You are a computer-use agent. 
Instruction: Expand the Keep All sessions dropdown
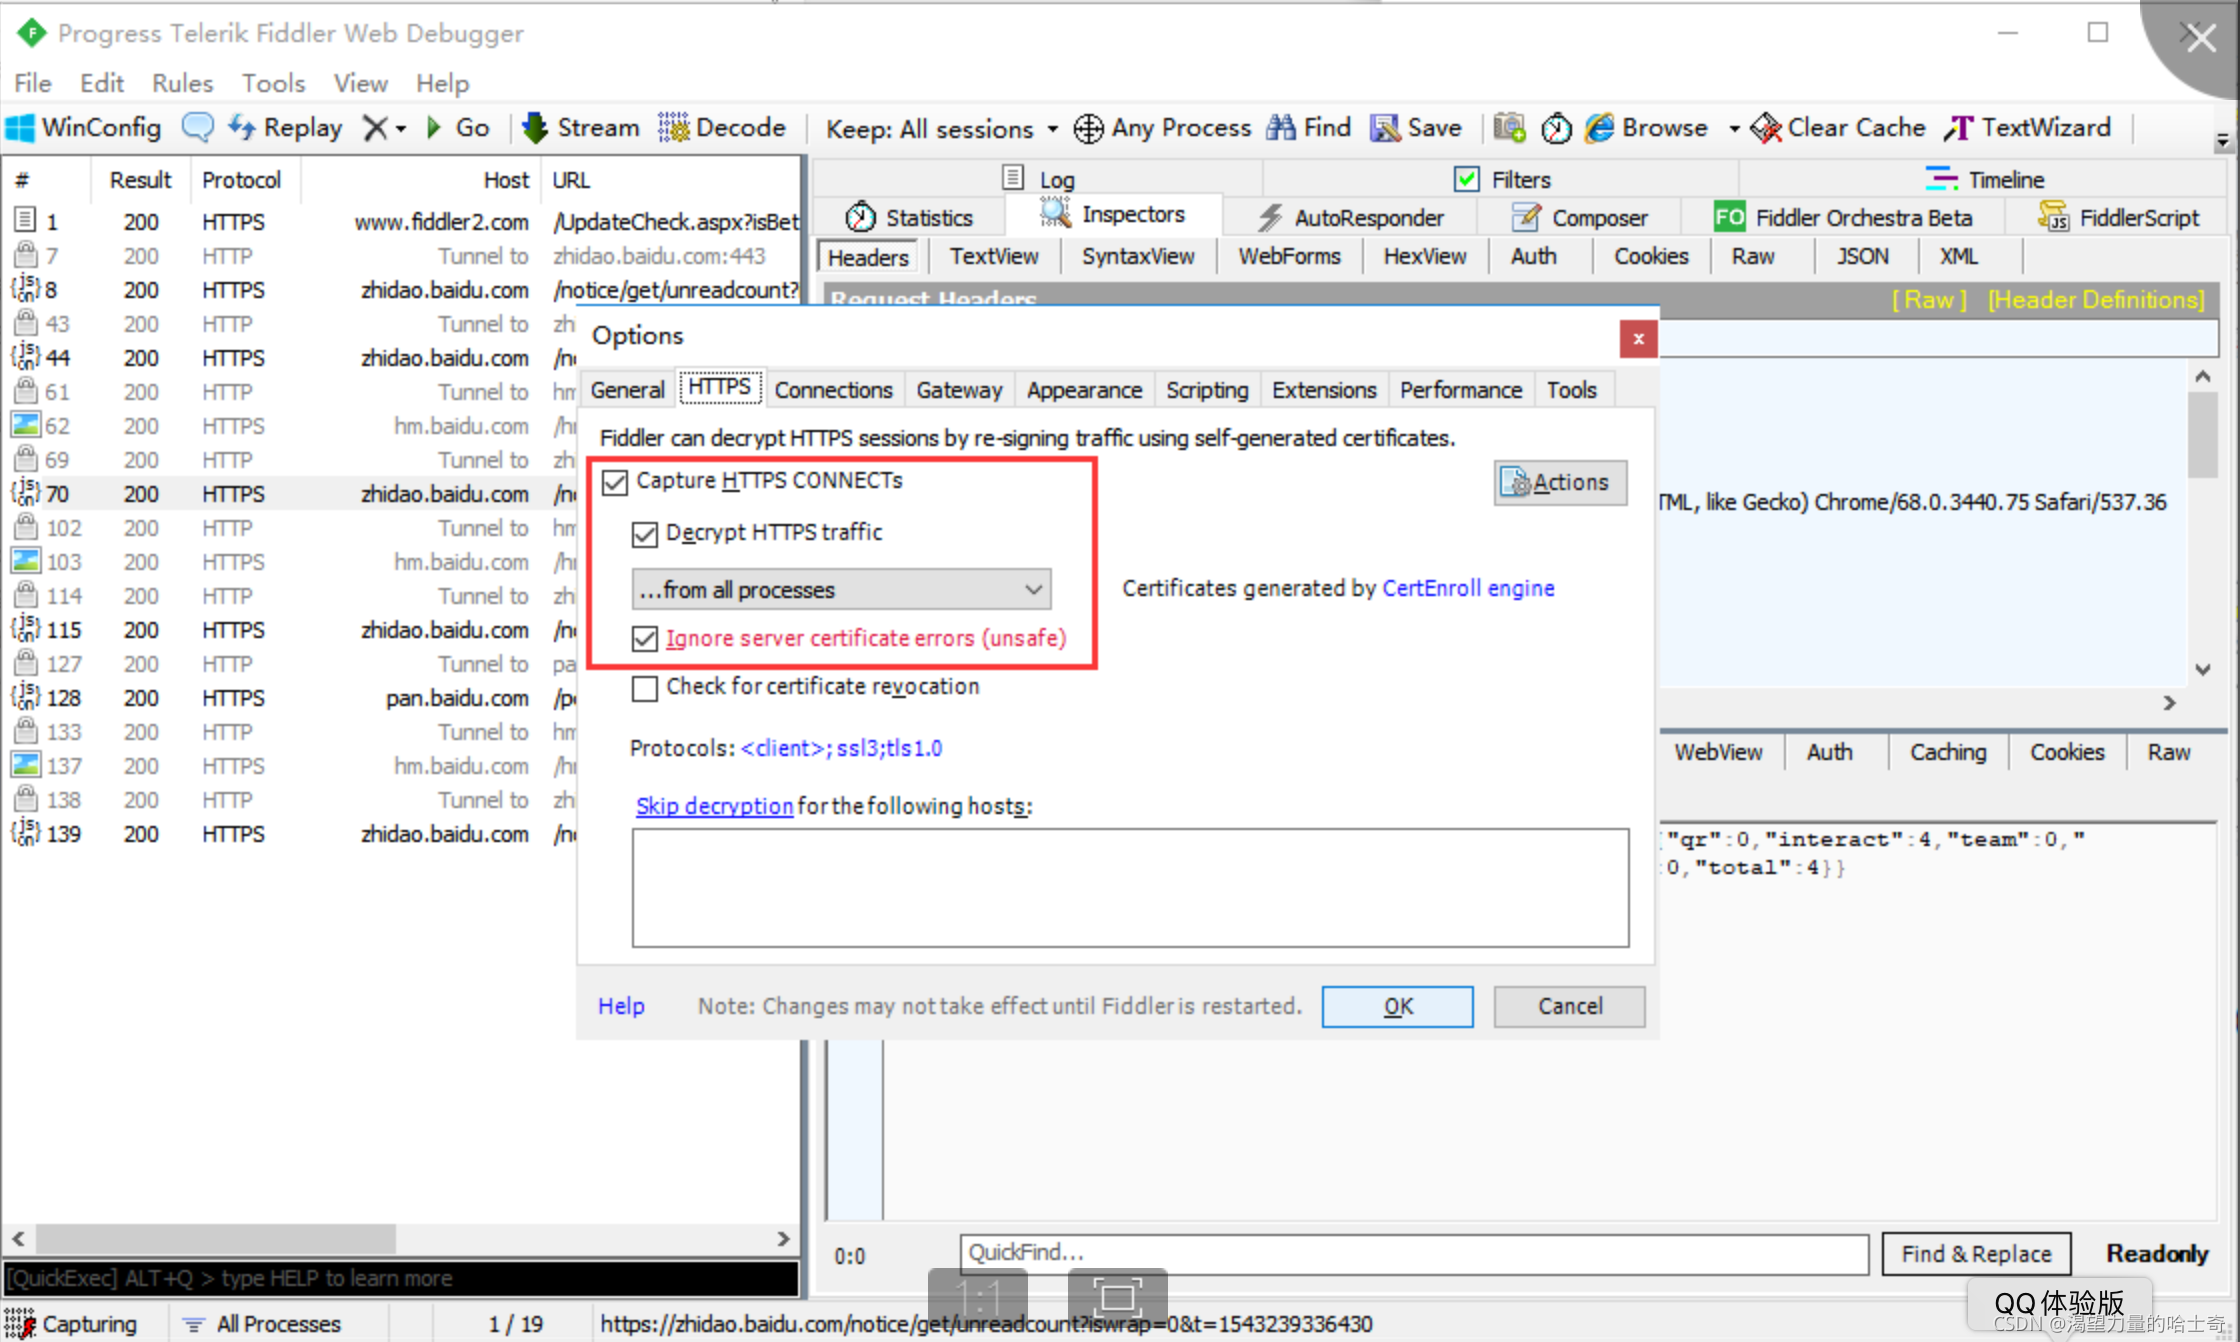tap(1052, 129)
